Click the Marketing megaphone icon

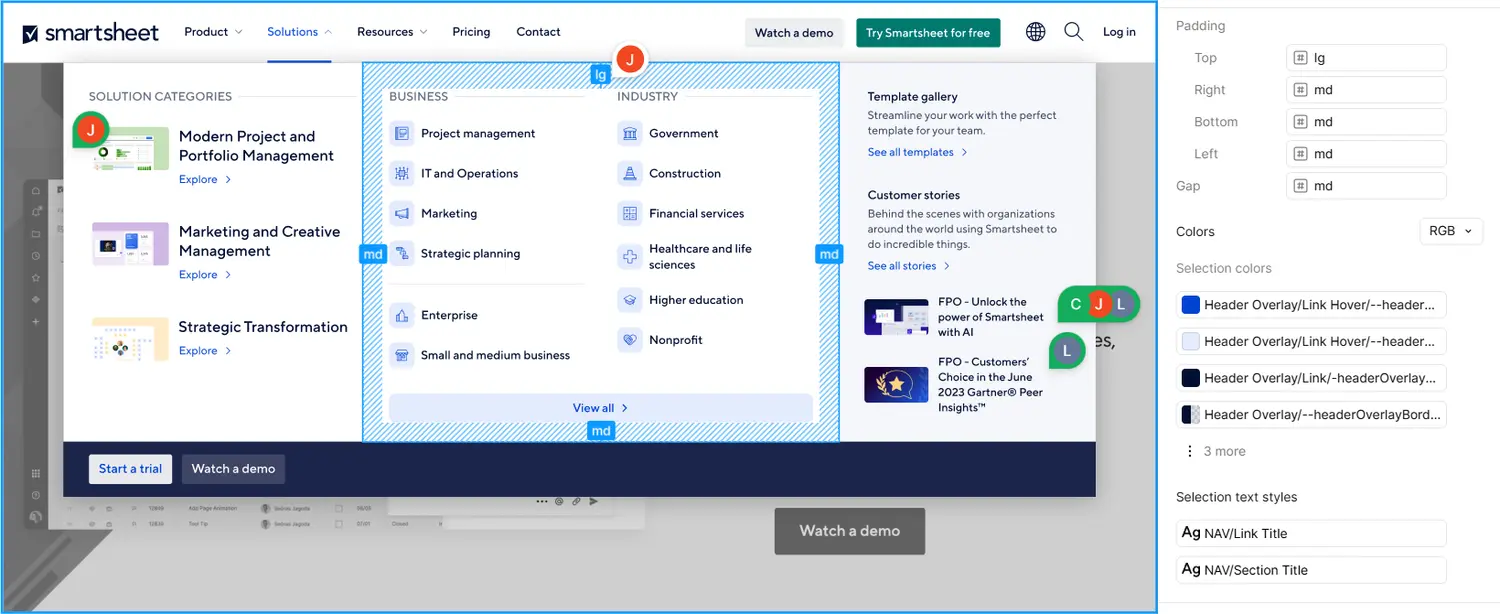(402, 213)
